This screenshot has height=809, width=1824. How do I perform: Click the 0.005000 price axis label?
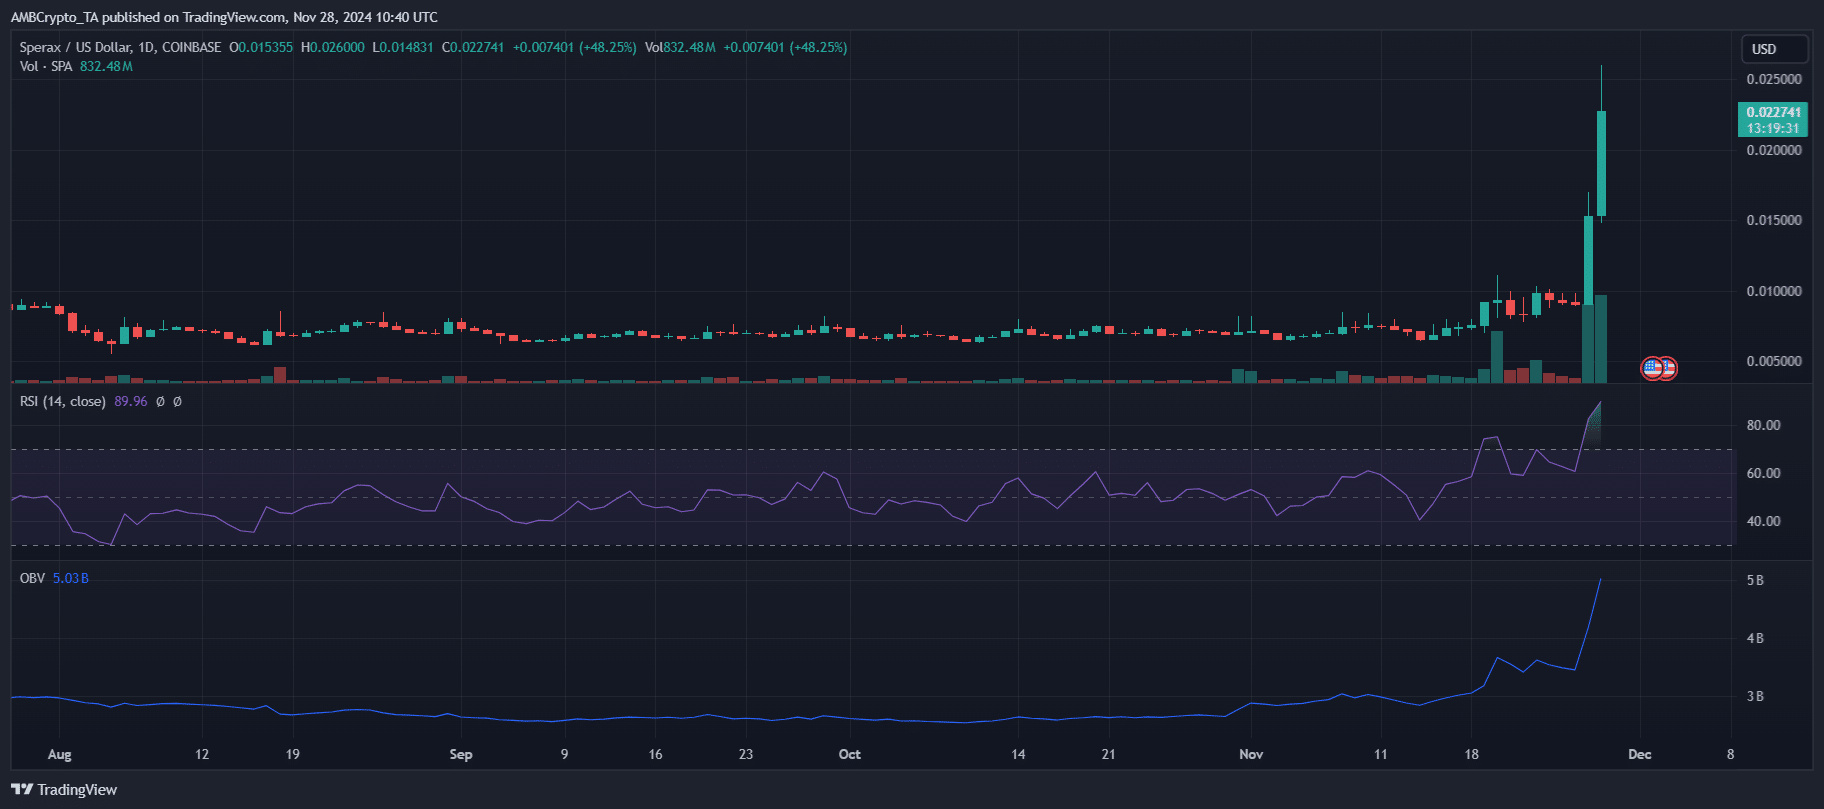(1774, 361)
